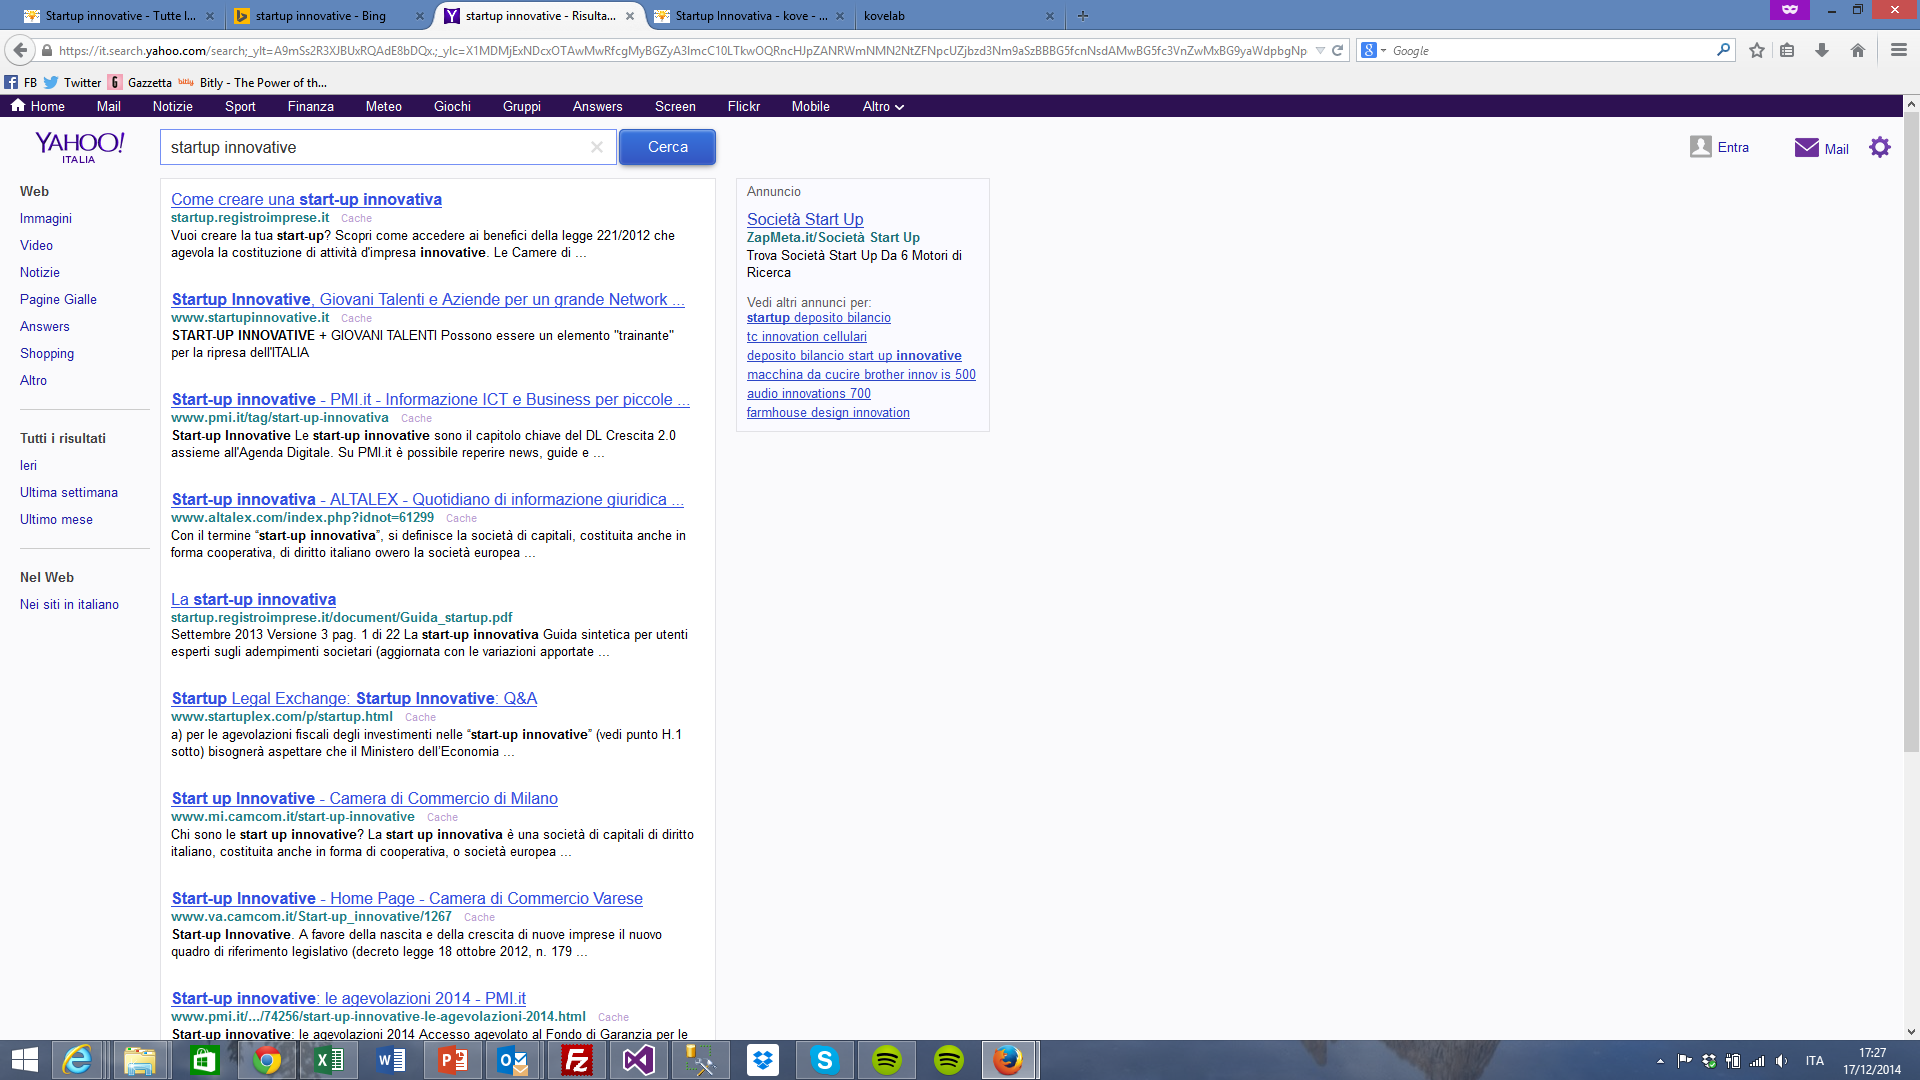The width and height of the screenshot is (1920, 1080).
Task: Open Meteo in the Yahoo navigation bar
Action: tap(383, 106)
